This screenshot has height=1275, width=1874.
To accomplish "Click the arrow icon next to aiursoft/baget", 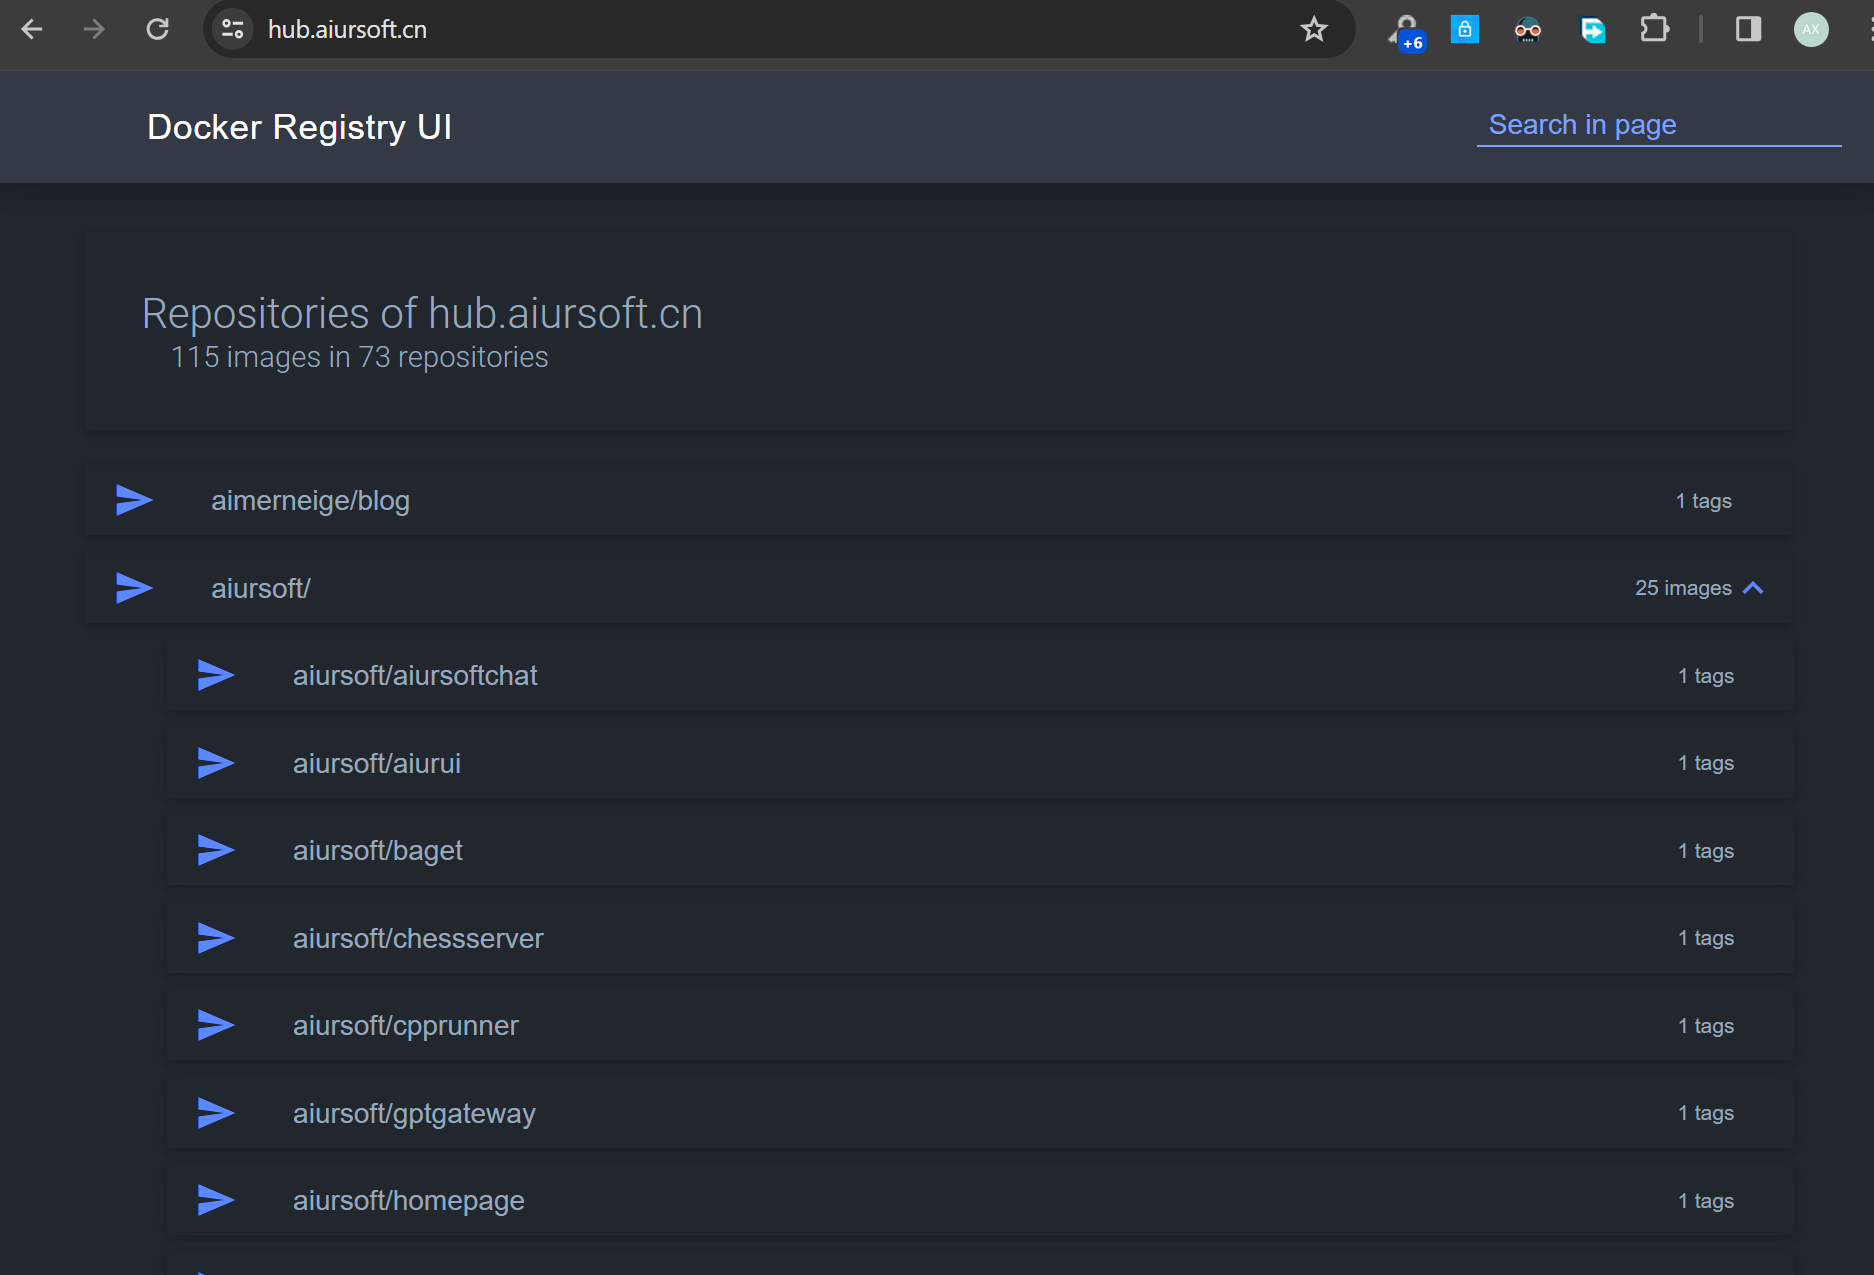I will pyautogui.click(x=215, y=851).
